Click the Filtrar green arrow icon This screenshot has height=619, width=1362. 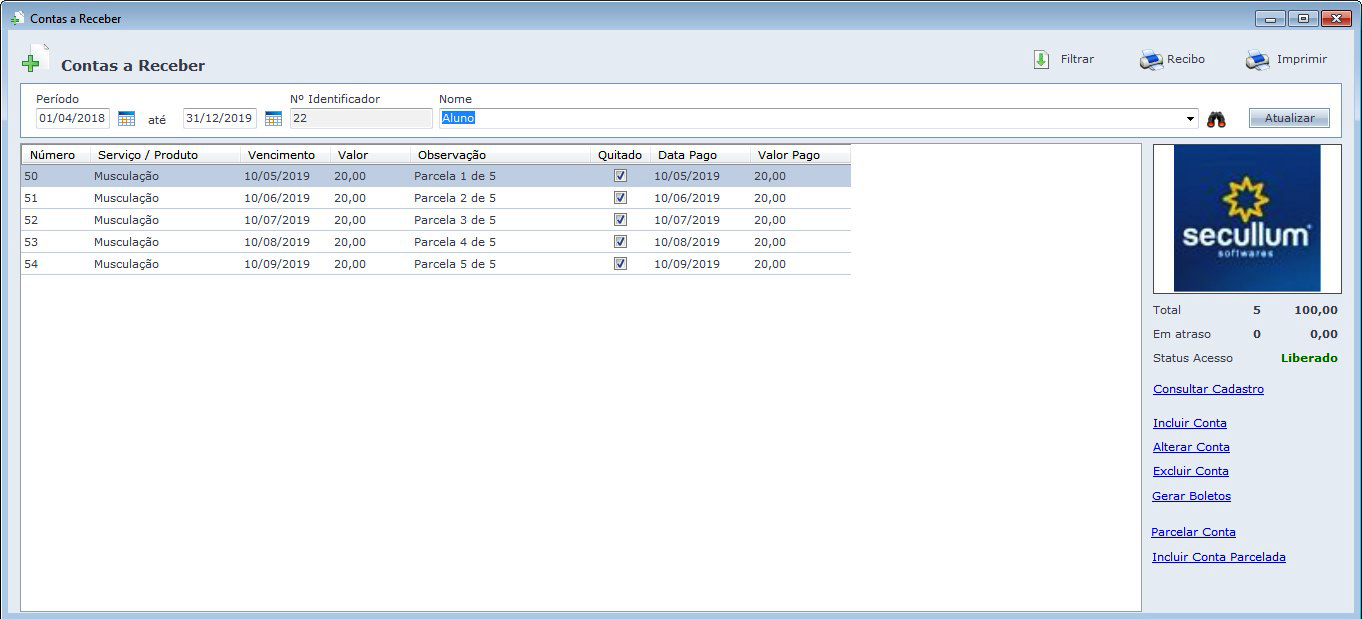[x=1041, y=60]
